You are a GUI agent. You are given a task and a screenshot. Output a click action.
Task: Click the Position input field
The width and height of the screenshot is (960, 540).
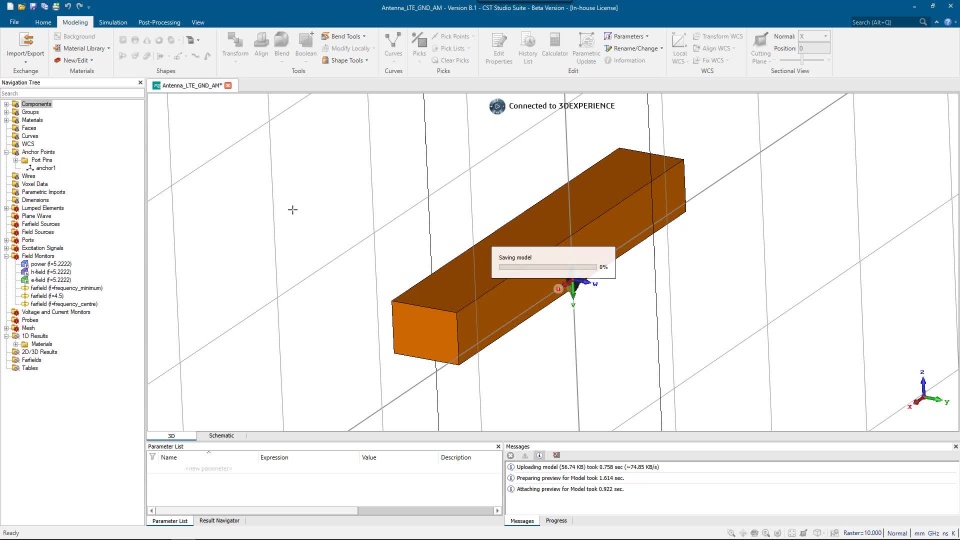pyautogui.click(x=814, y=48)
